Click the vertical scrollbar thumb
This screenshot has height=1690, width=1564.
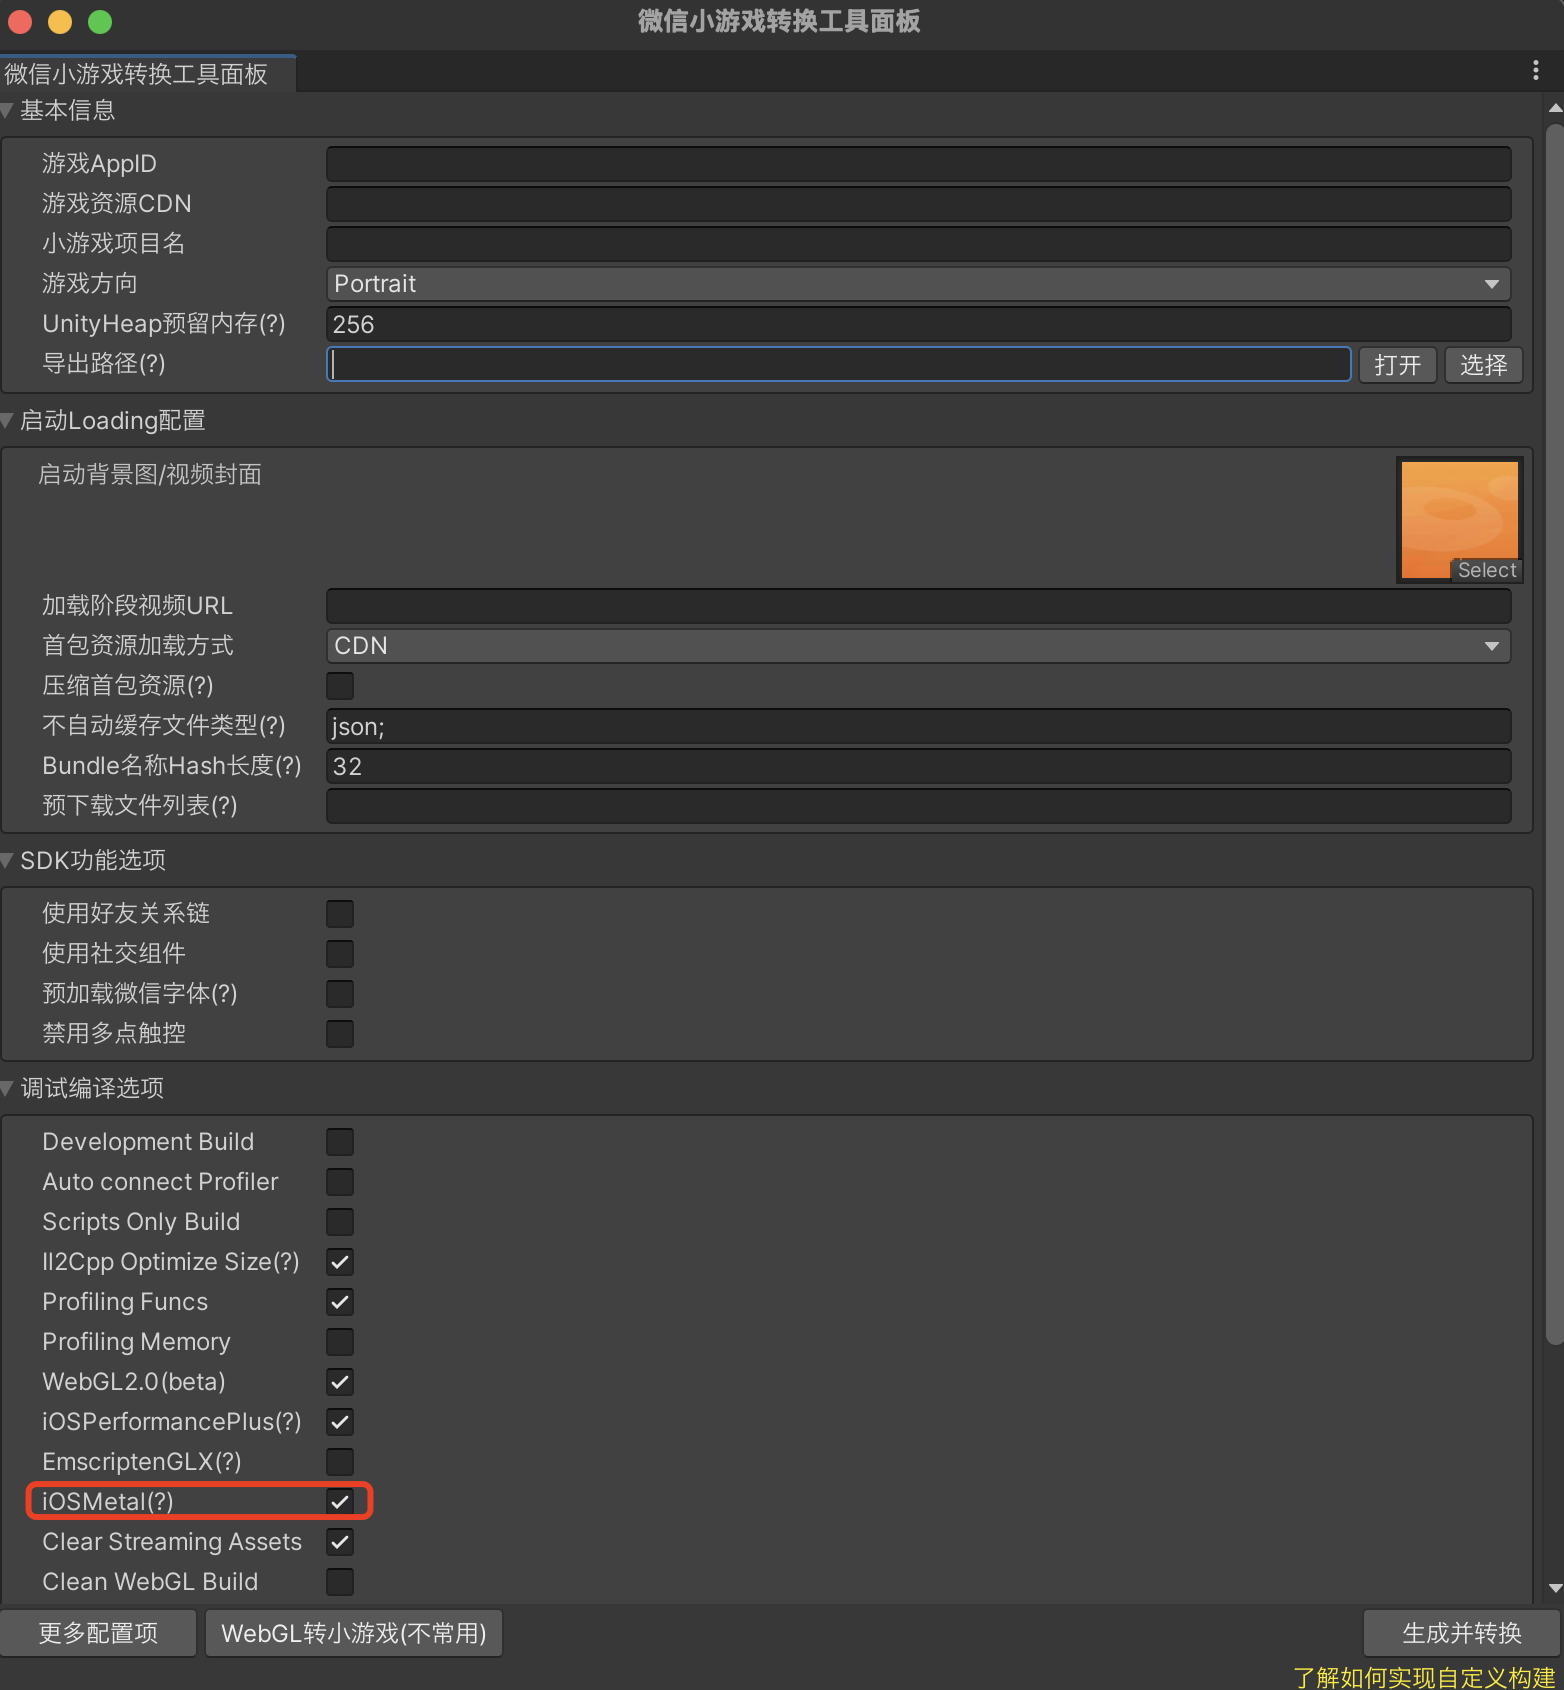(1554, 735)
